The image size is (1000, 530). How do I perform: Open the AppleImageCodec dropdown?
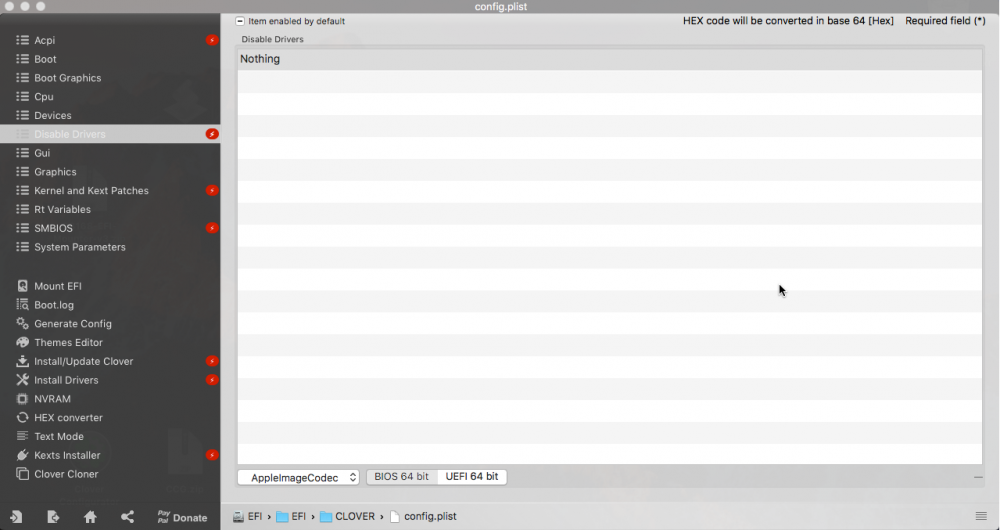[x=298, y=477]
